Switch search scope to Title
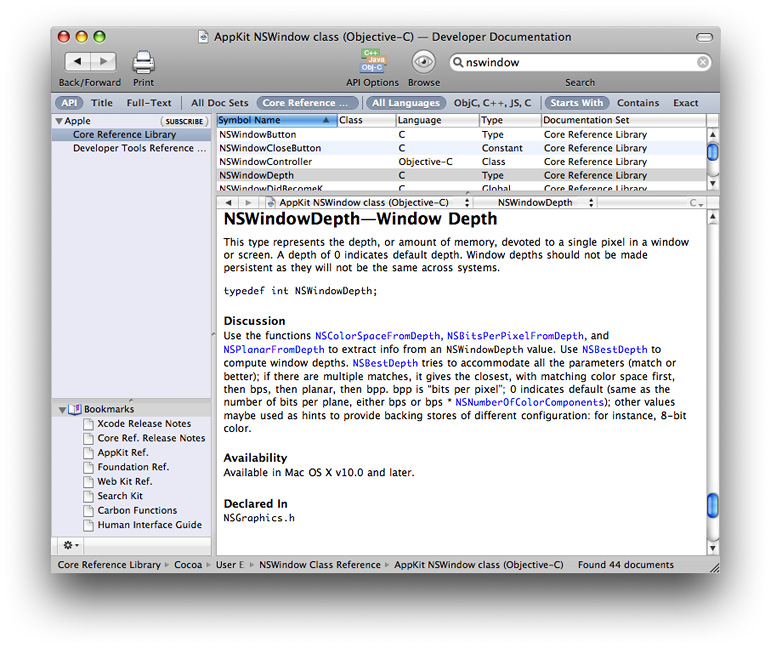 (x=102, y=103)
